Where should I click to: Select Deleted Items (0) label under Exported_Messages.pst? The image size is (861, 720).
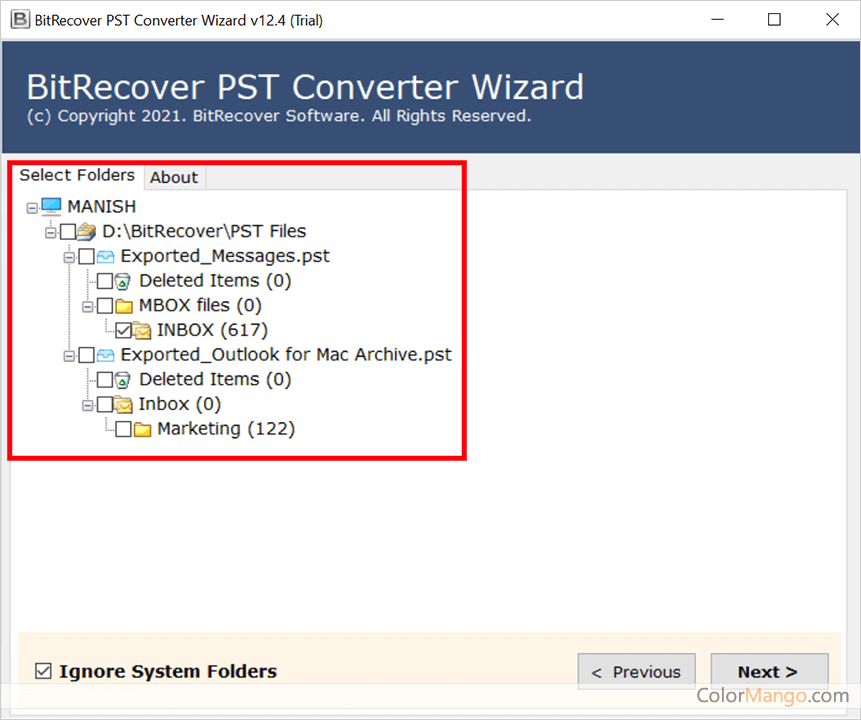pos(215,281)
